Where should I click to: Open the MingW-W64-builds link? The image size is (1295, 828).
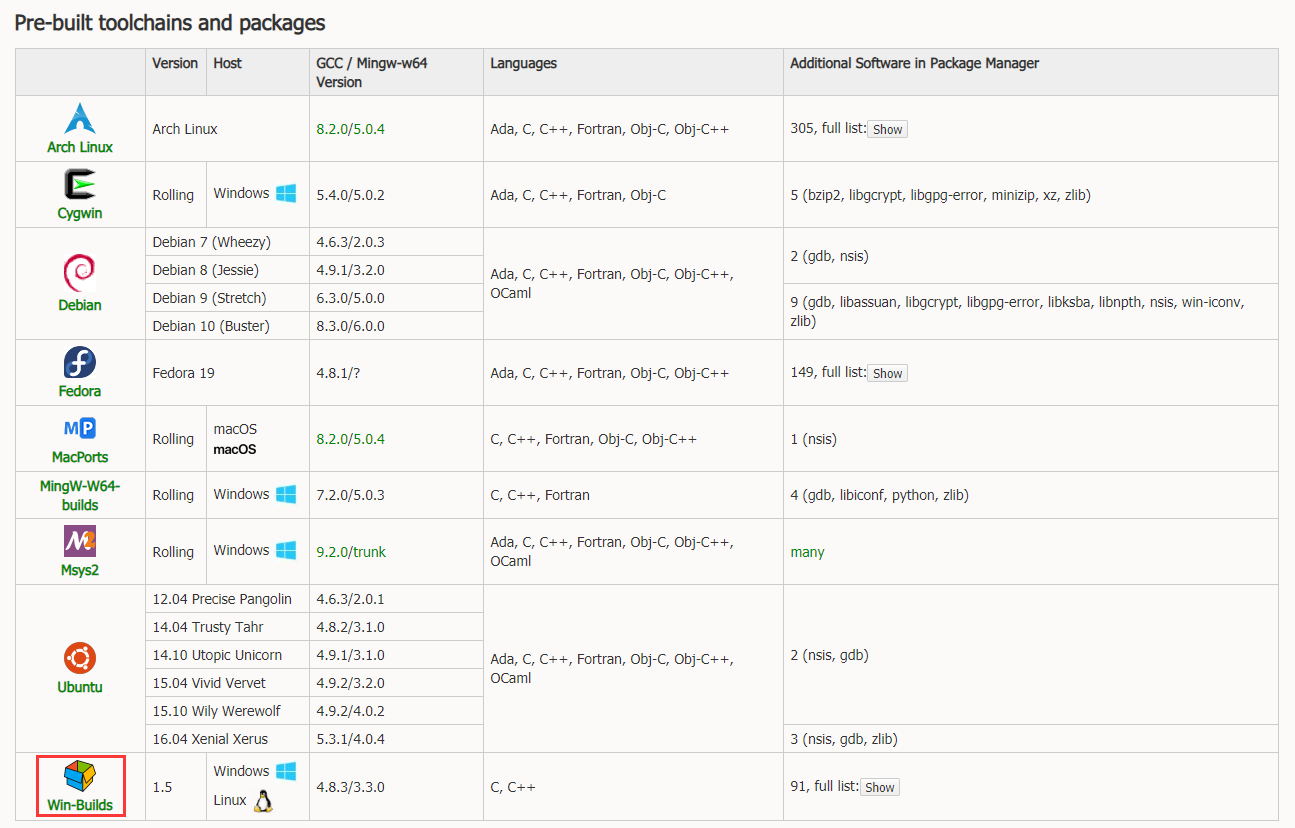(80, 495)
